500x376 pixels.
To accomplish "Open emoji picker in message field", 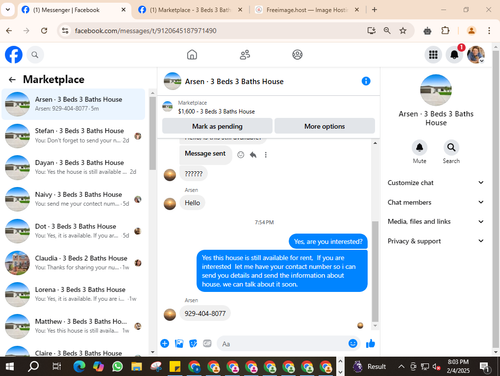I will click(x=353, y=343).
